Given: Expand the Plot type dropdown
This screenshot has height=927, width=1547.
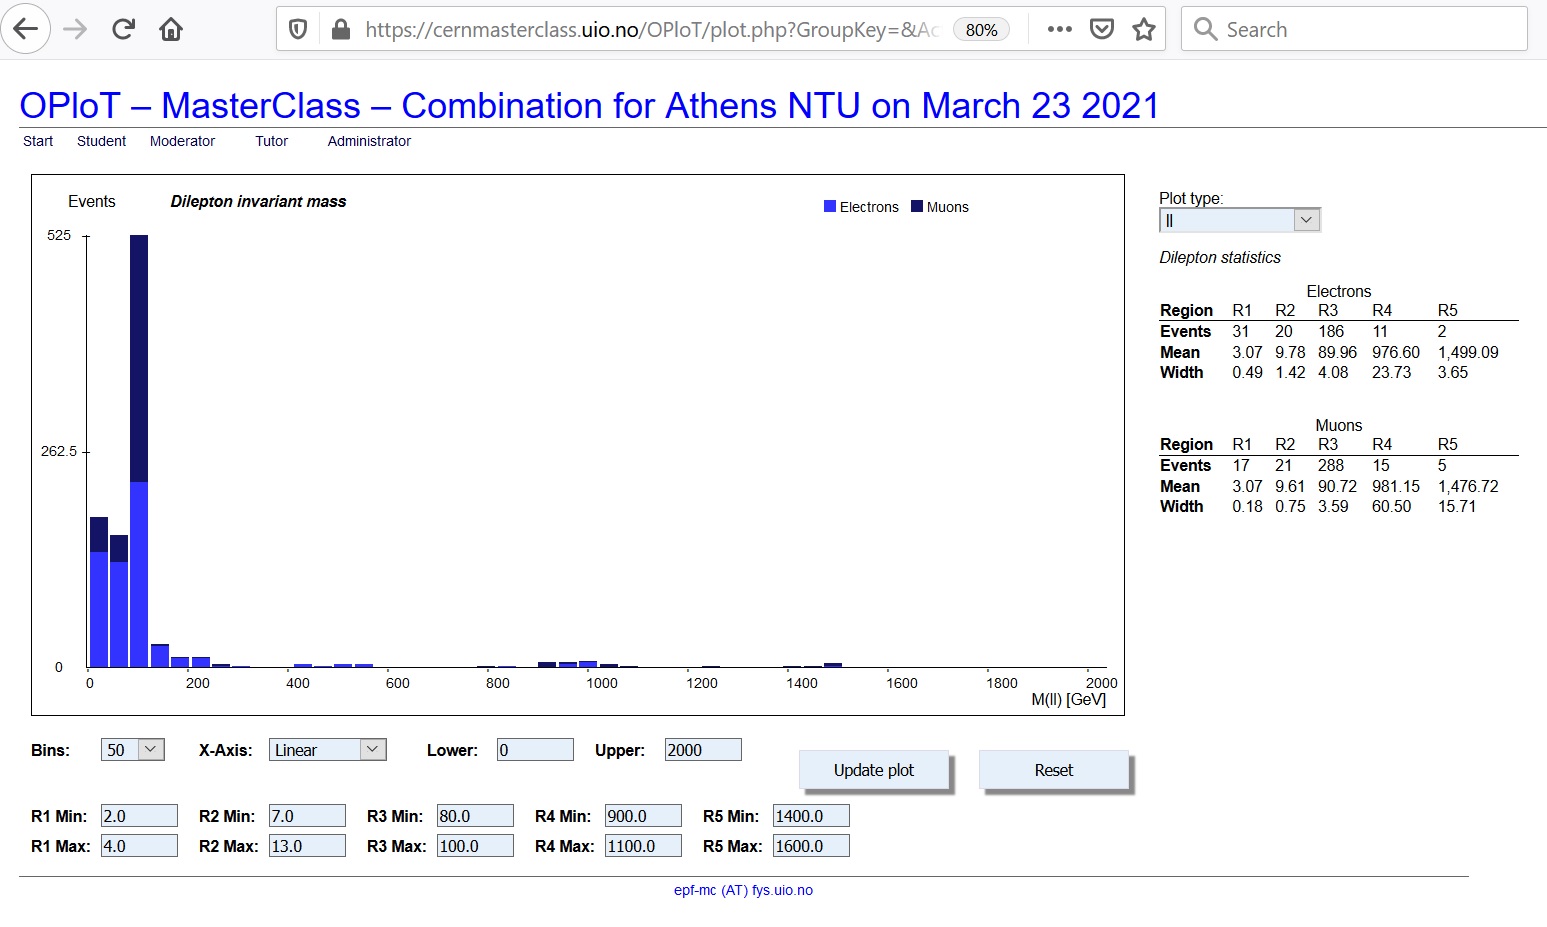Looking at the screenshot, I should pos(1240,220).
